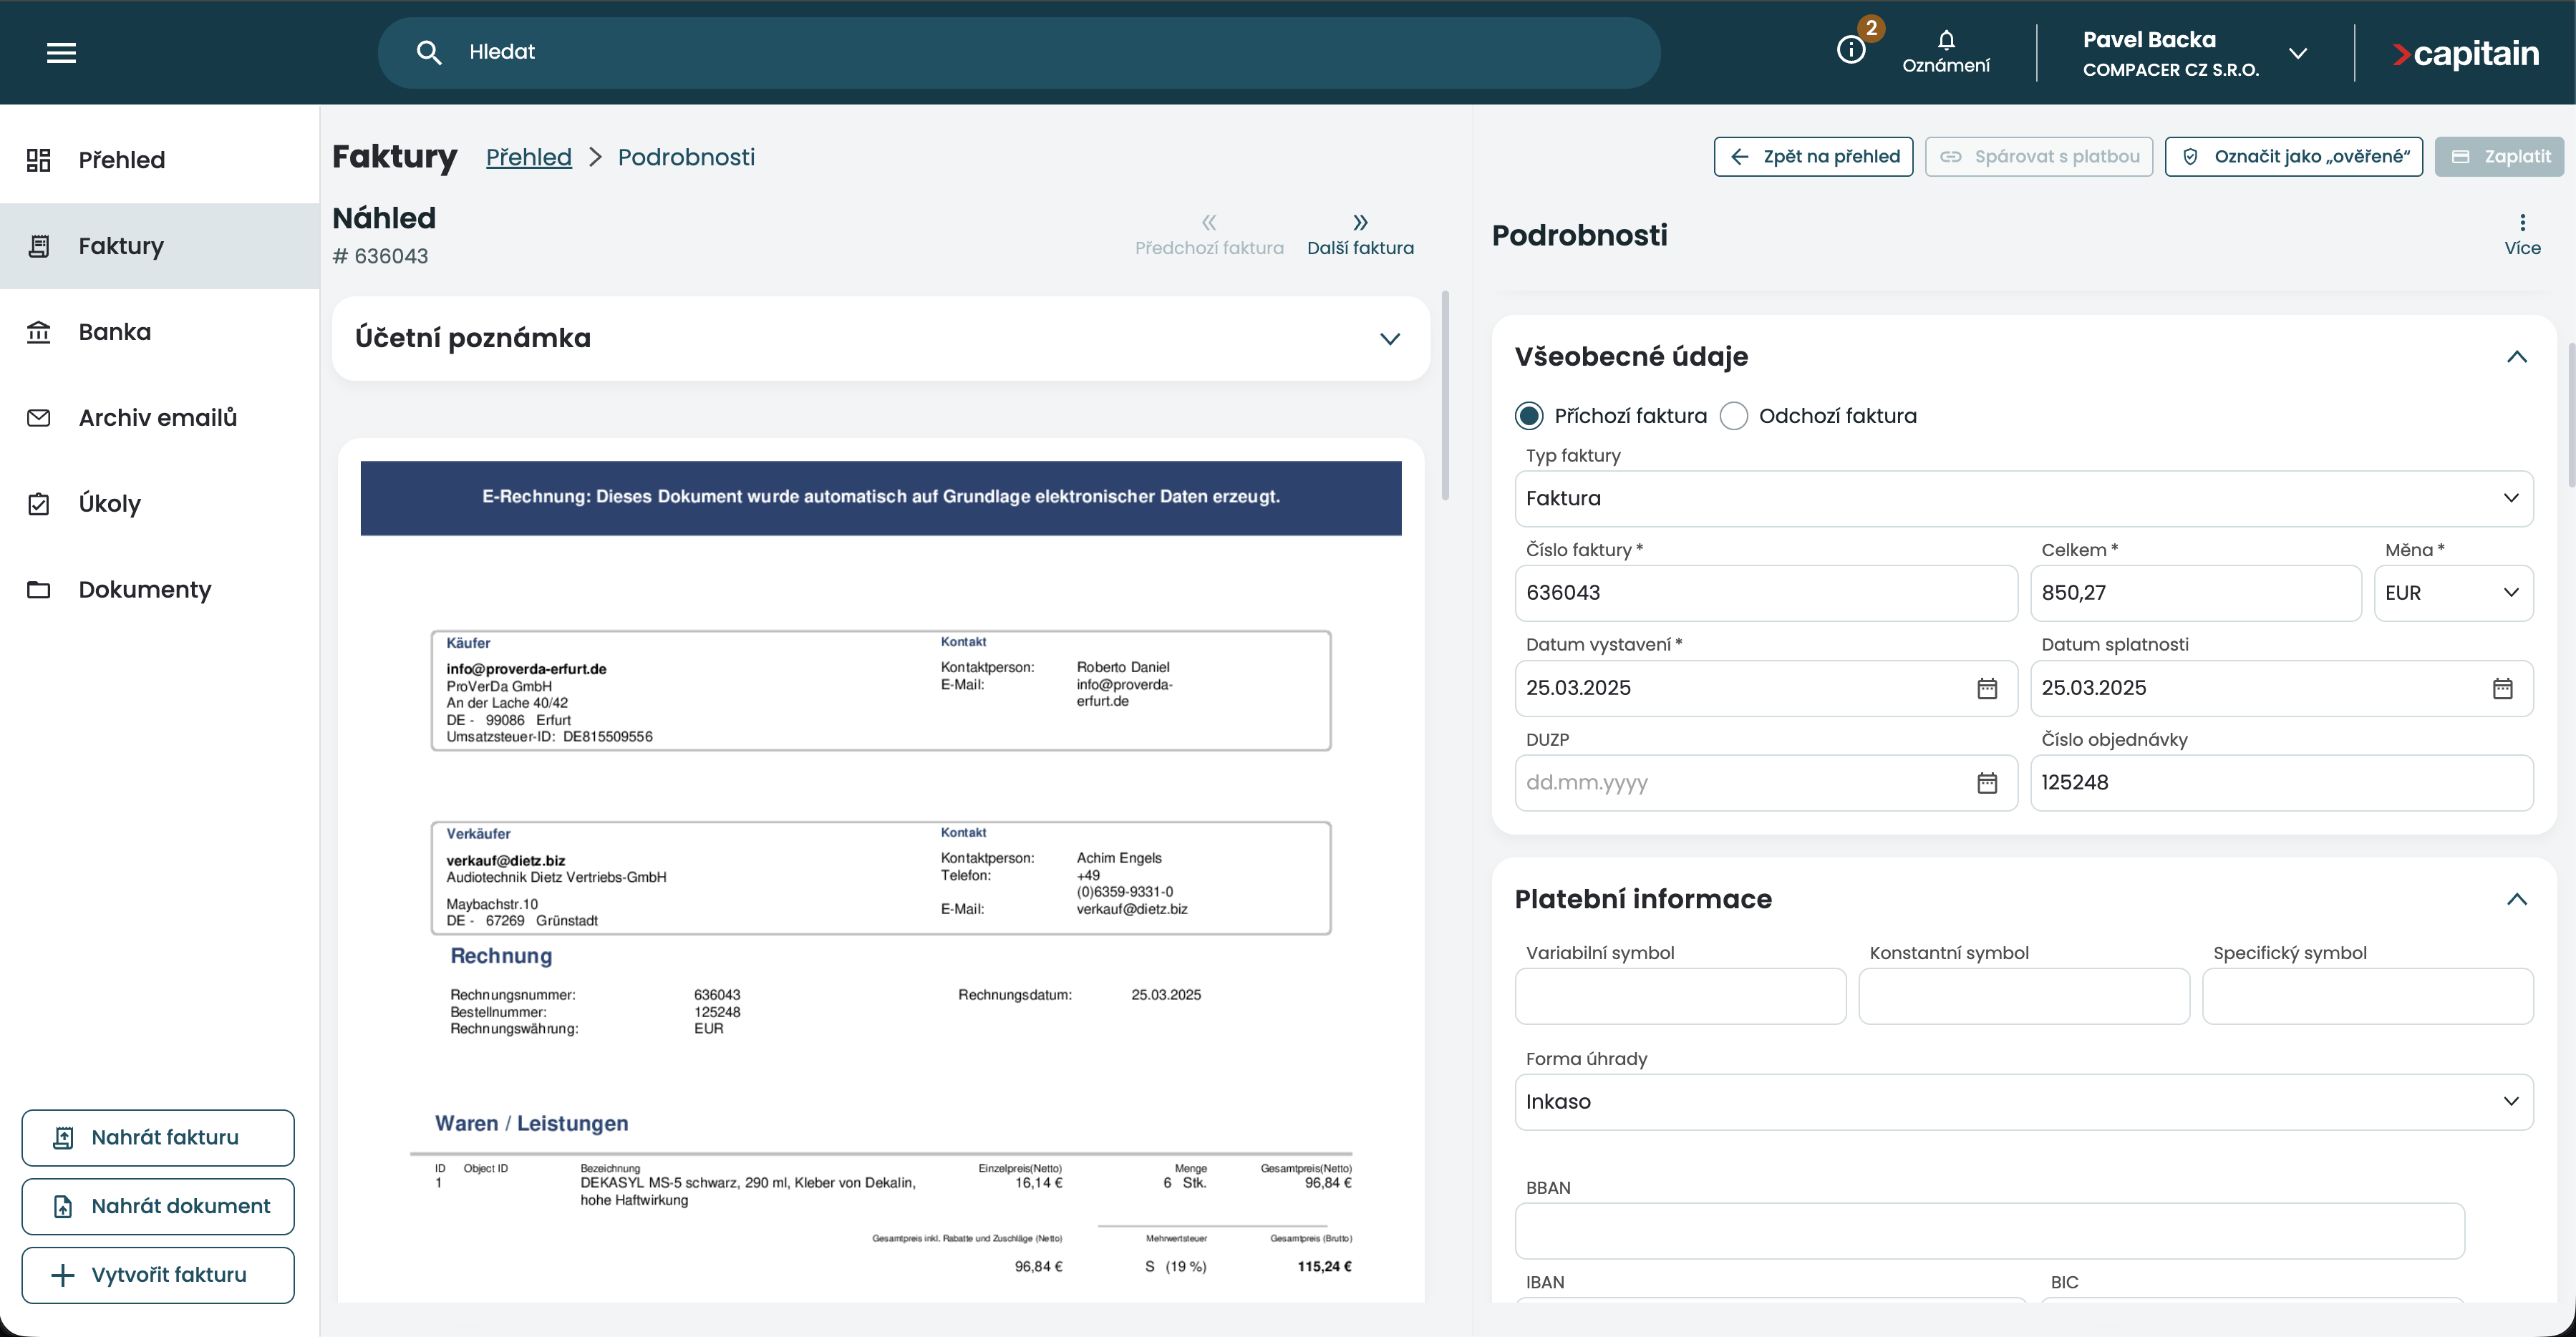Viewport: 2576px width, 1337px height.
Task: Select the Odchozí faktura radio button
Action: [x=1733, y=416]
